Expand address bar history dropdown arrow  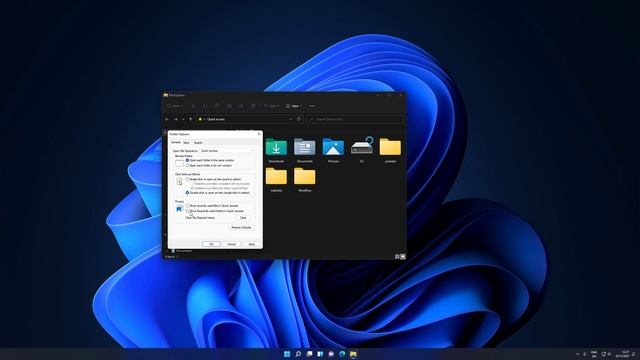291,119
